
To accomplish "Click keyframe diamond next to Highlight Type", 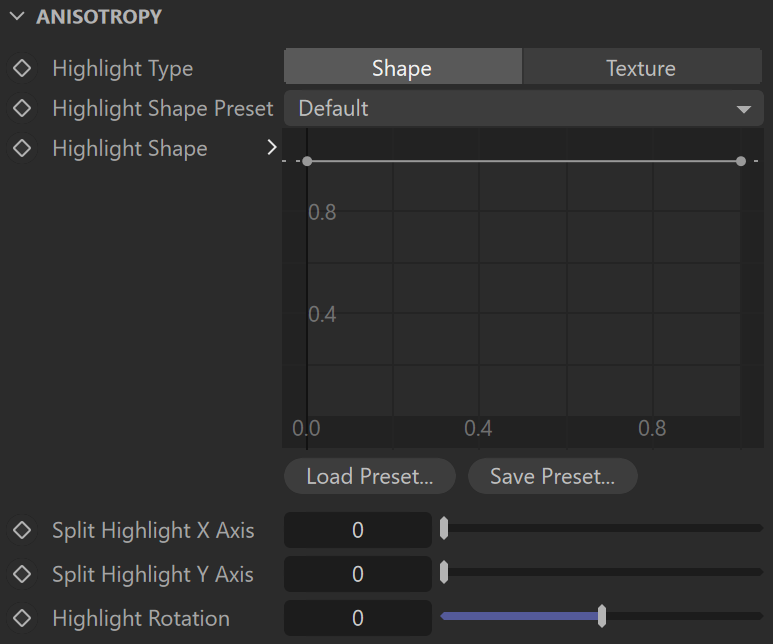I will 22,68.
